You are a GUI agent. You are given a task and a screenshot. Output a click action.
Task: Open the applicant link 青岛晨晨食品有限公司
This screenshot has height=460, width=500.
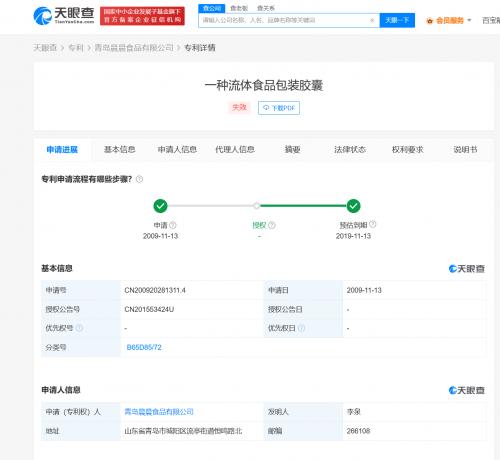pos(159,412)
